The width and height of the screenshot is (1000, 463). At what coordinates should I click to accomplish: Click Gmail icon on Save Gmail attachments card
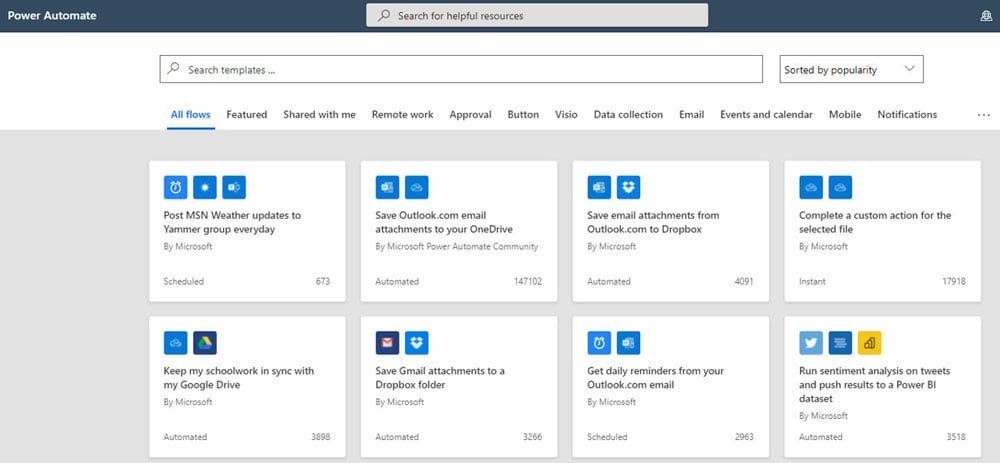point(387,343)
